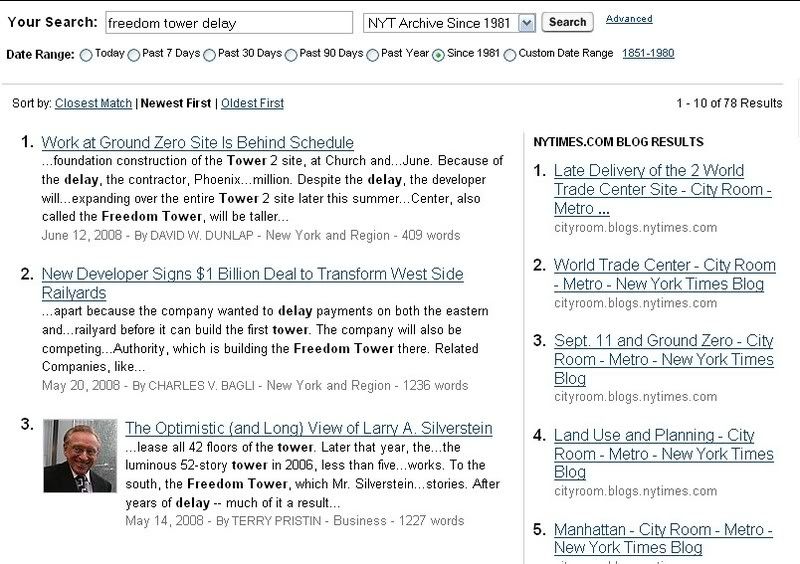Viewport: 800px width, 564px height.
Task: Select the Today date range radio
Action: click(86, 55)
